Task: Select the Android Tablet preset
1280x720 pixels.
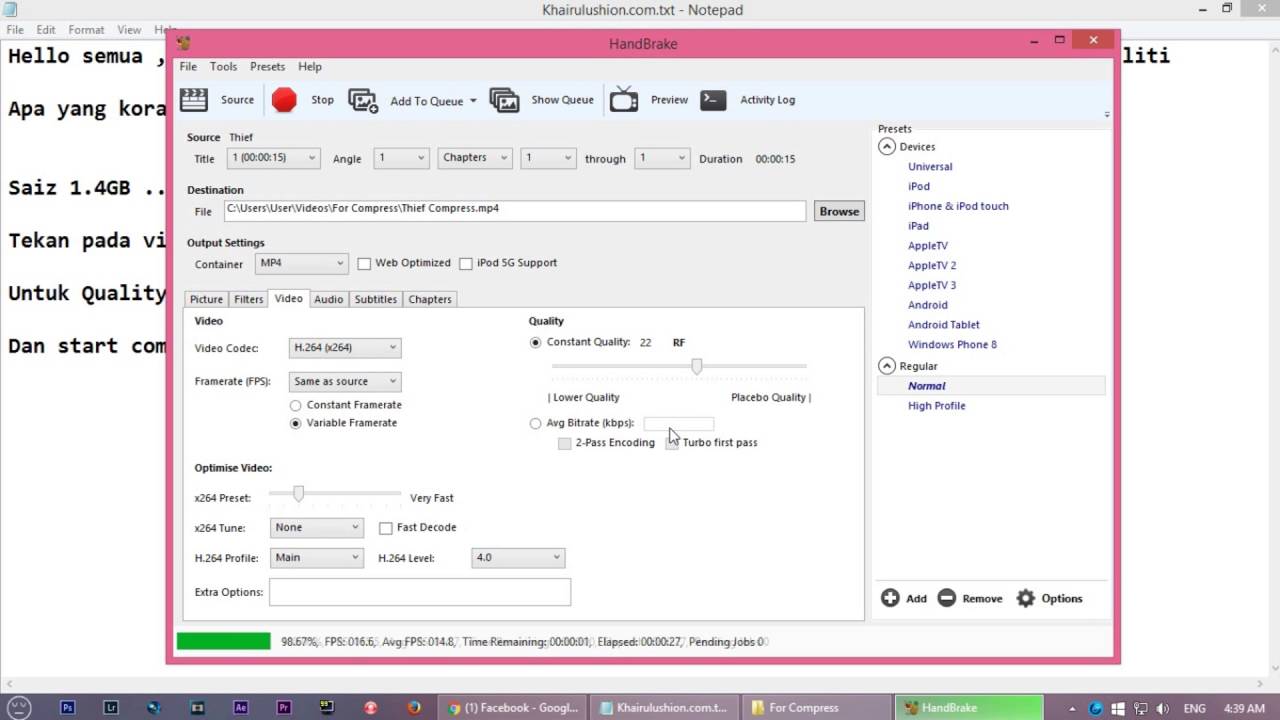Action: (x=944, y=325)
